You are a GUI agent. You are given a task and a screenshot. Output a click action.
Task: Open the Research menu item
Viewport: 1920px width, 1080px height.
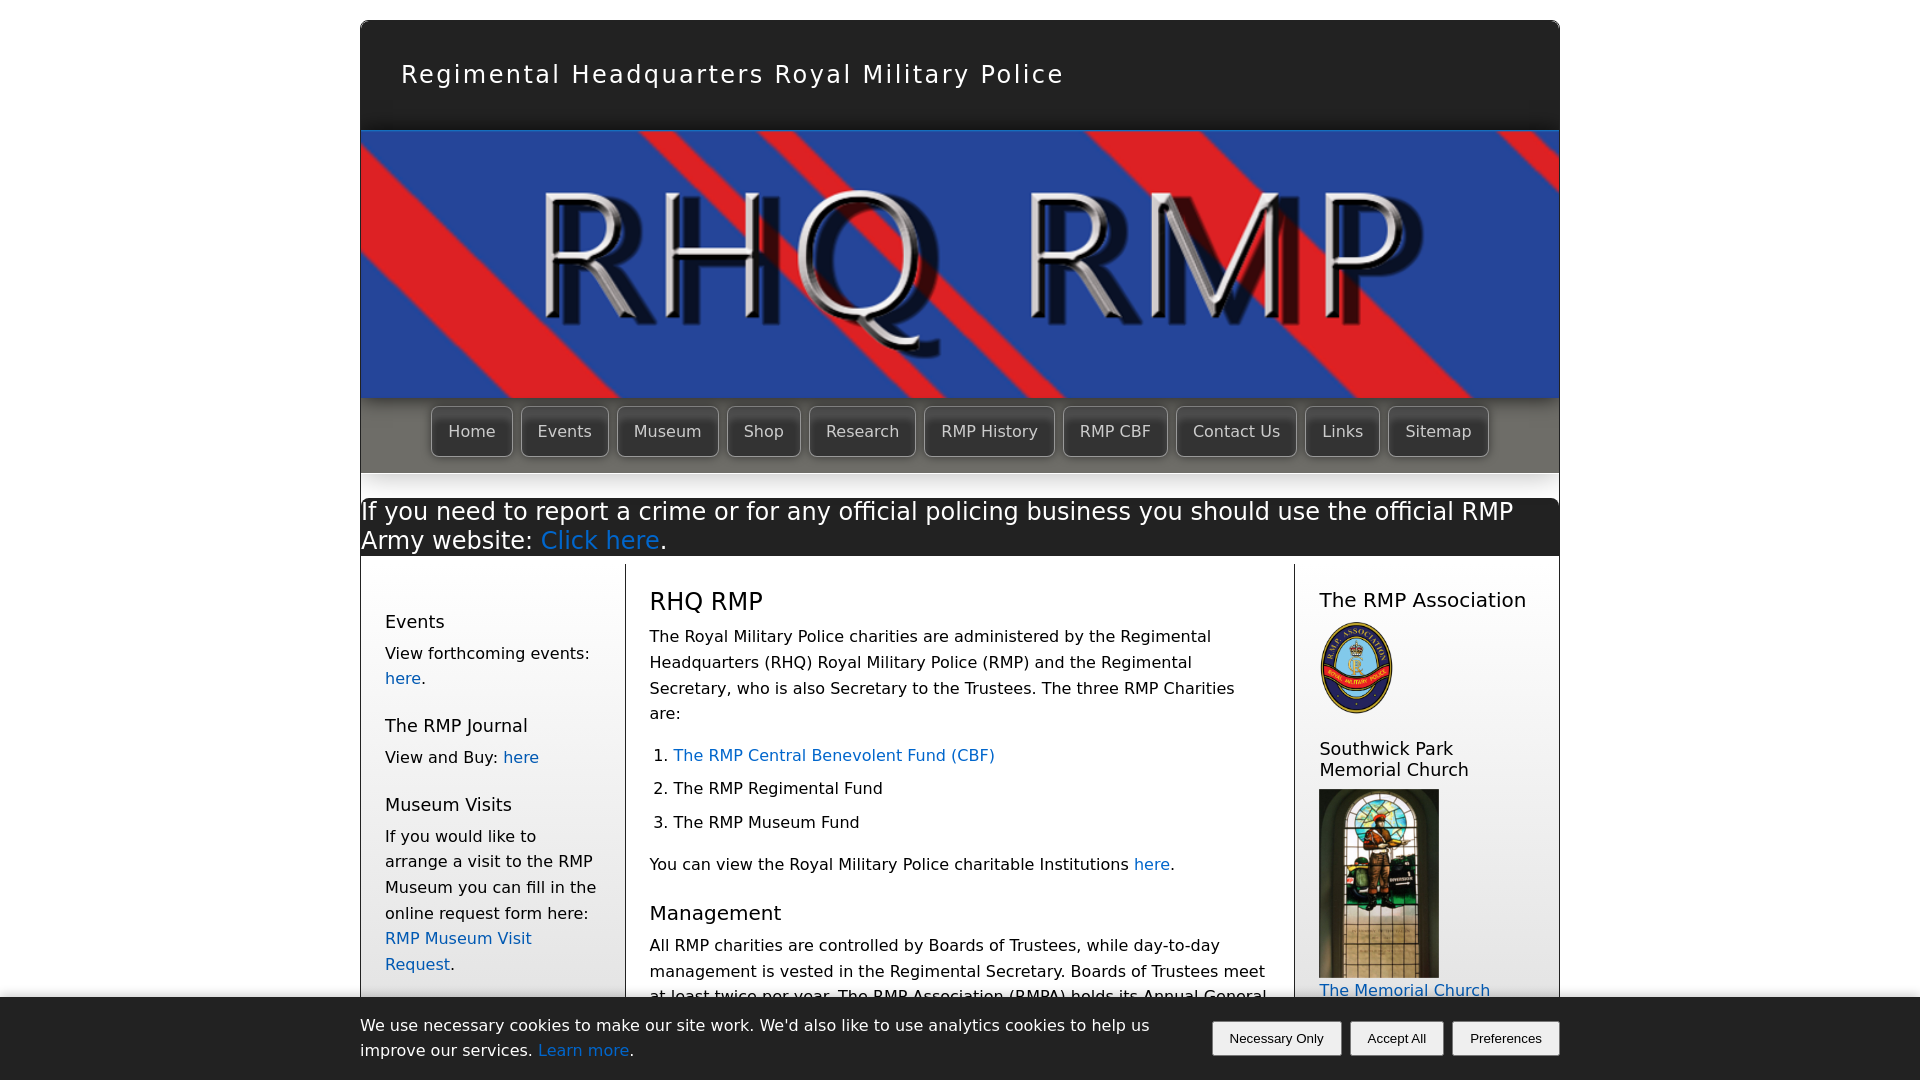(x=862, y=432)
